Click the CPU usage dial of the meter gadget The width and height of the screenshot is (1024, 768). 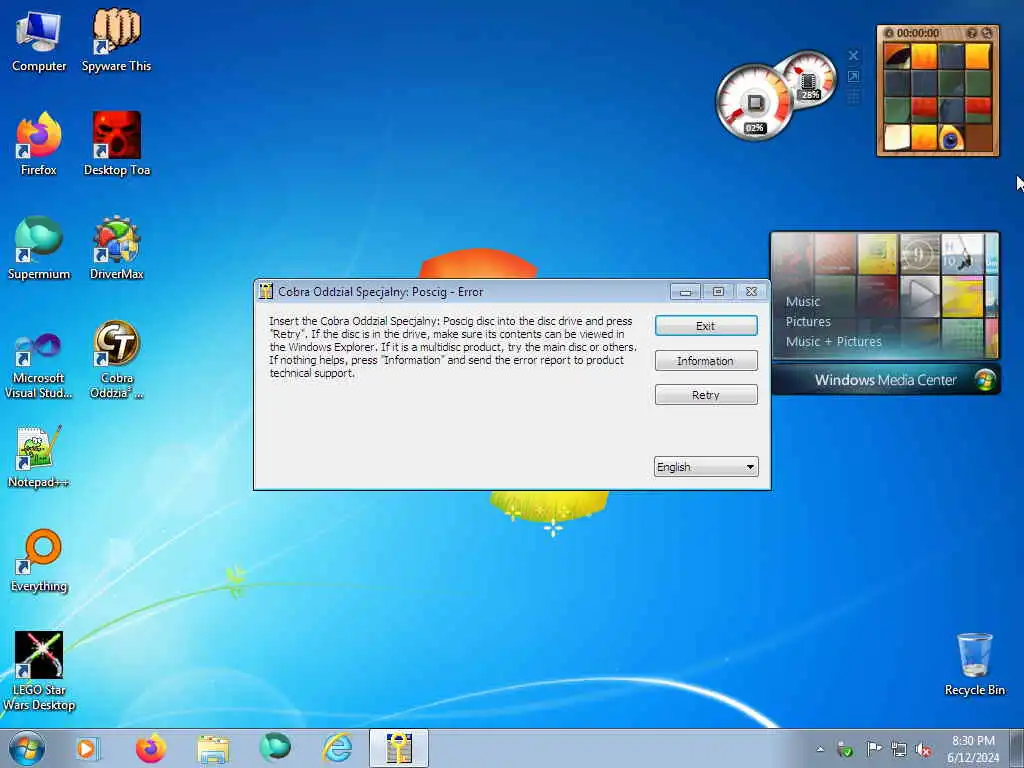[754, 103]
